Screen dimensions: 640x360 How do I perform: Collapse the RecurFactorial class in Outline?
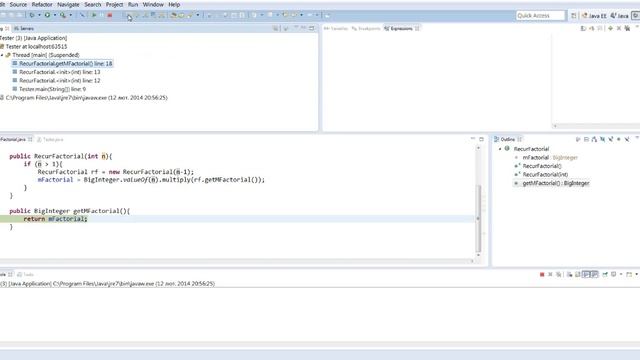[500, 149]
